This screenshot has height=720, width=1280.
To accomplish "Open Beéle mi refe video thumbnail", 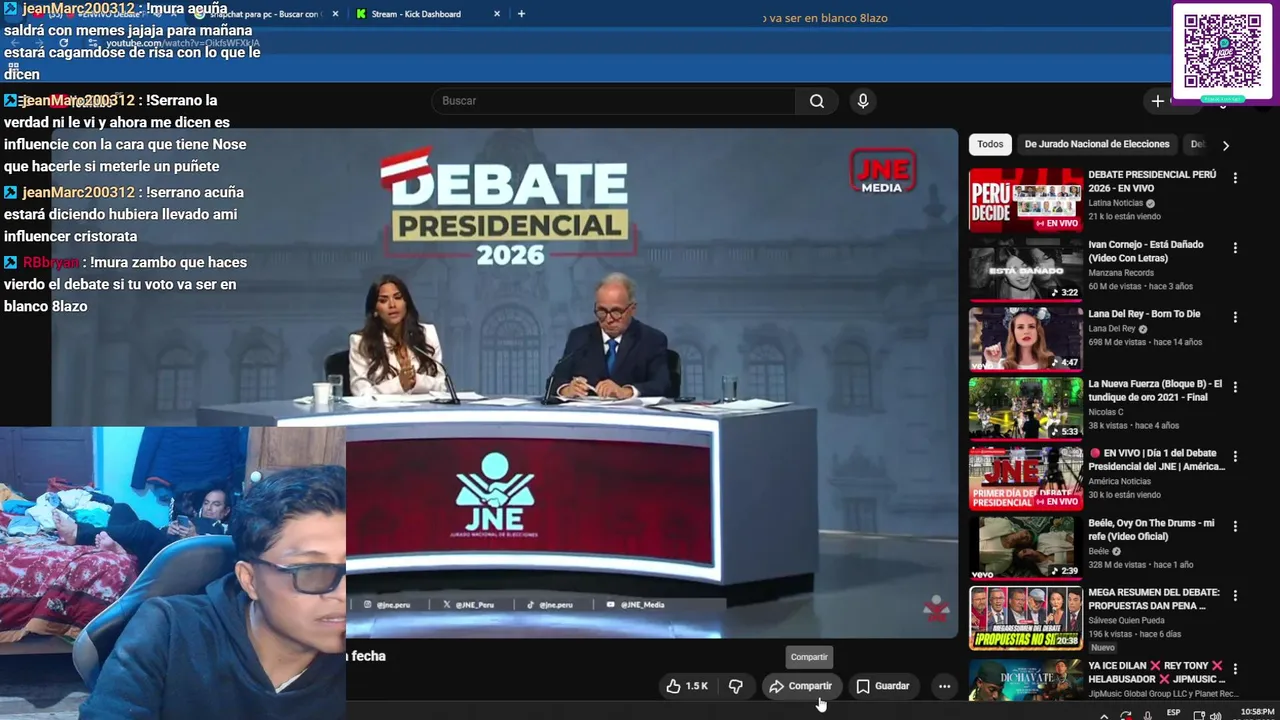I will tap(1026, 548).
